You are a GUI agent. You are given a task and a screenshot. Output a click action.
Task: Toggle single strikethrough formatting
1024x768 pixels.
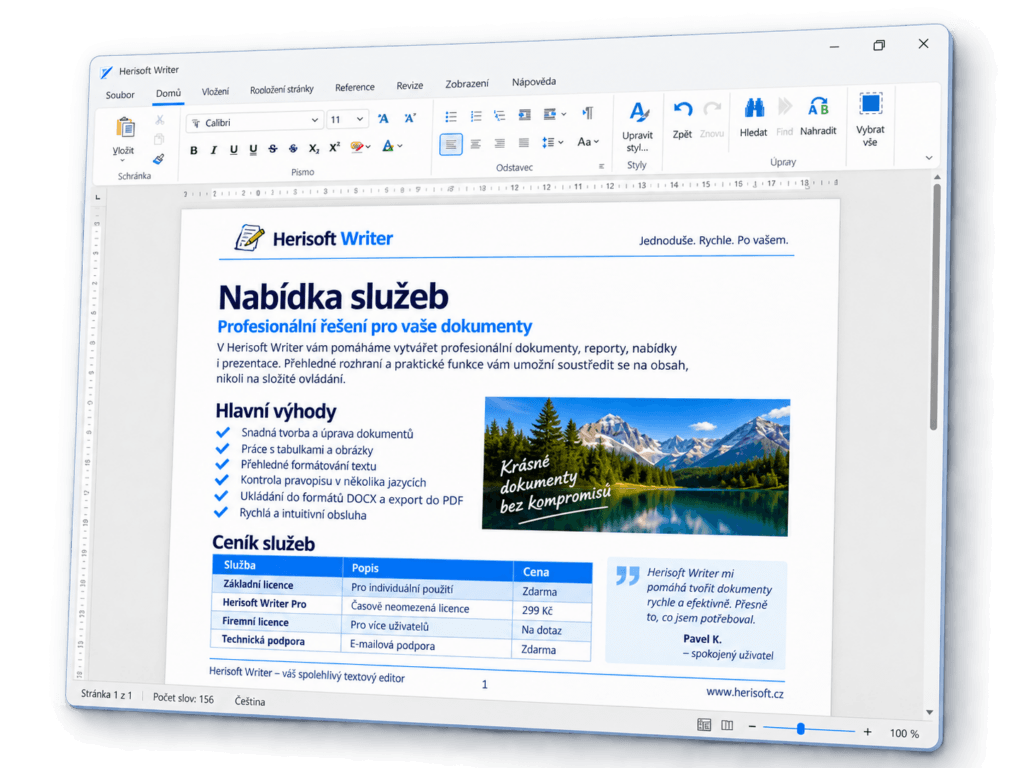tap(273, 149)
